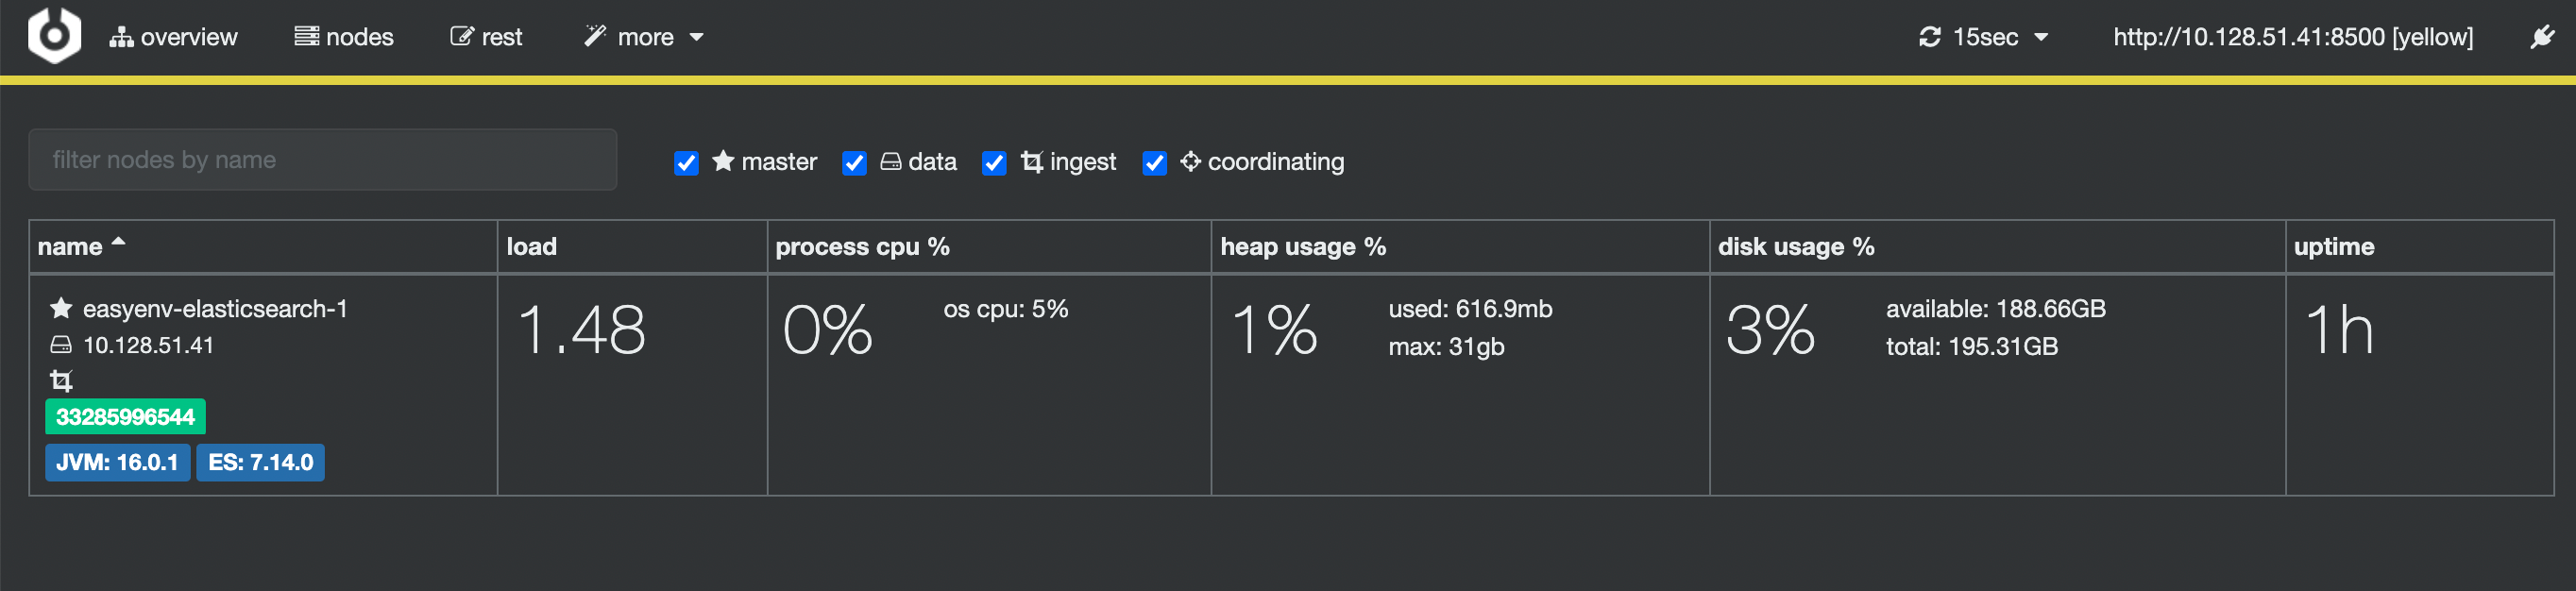Click the coordinating crosshair icon in the filters
Screen dimensions: 2576x591
click(1189, 161)
